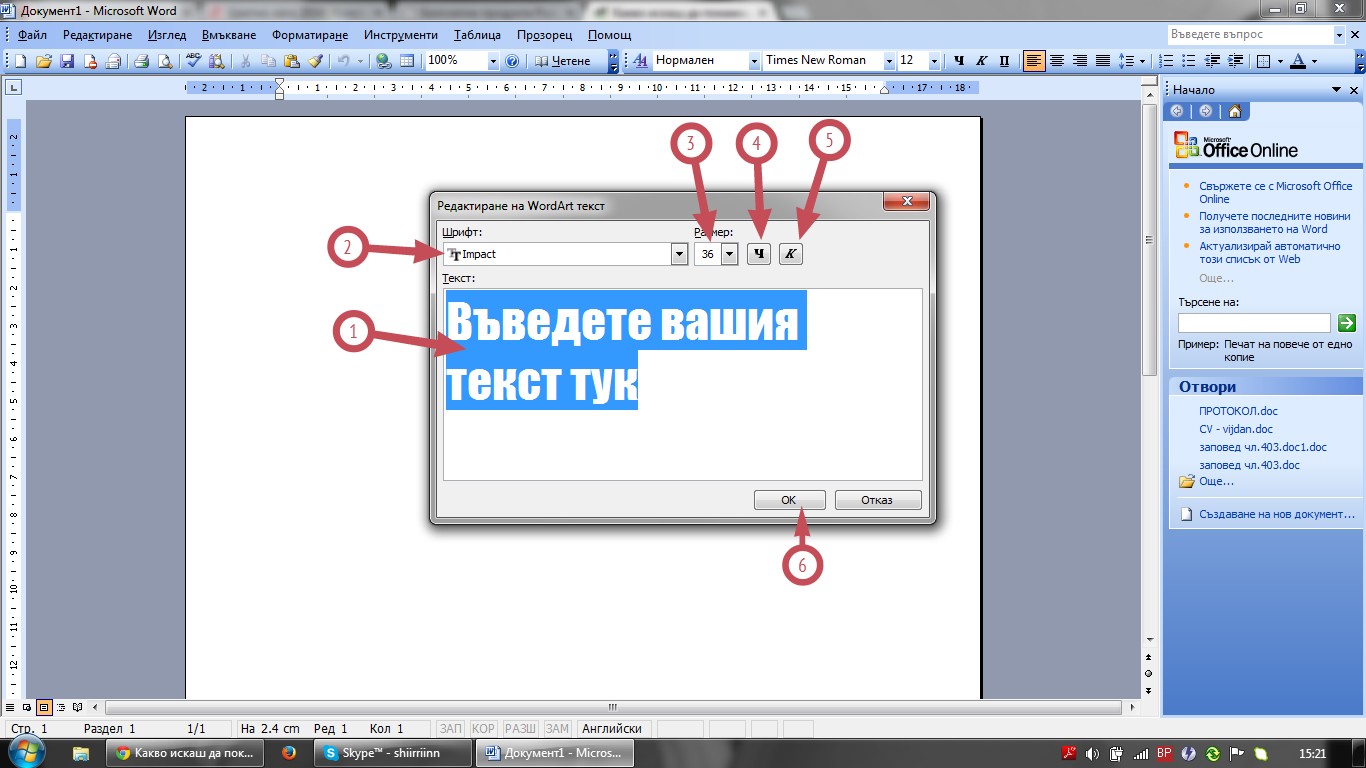Open the Нормален style dropdown
The image size is (1366, 768).
click(754, 61)
